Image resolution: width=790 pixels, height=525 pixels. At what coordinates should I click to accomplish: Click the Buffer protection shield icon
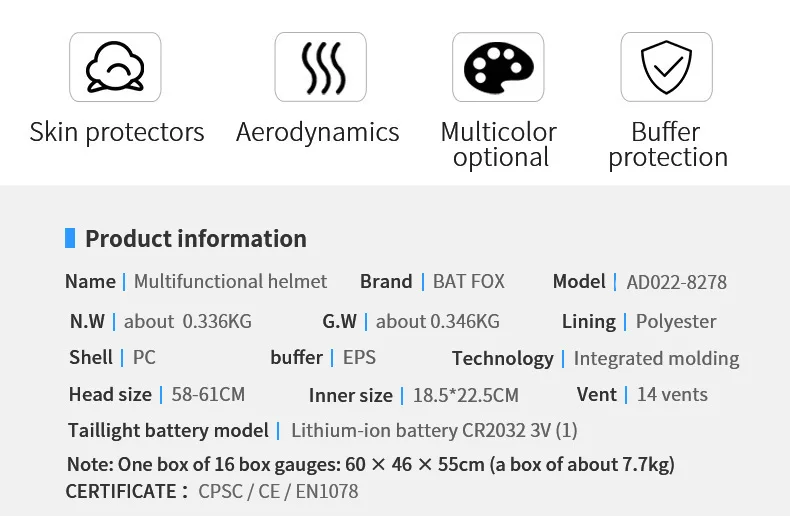666,67
